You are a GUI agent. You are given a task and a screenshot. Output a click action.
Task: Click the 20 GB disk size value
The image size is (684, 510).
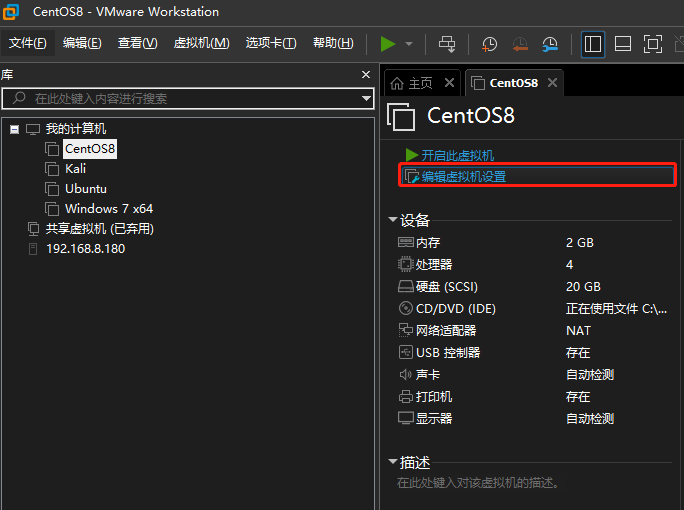click(583, 287)
